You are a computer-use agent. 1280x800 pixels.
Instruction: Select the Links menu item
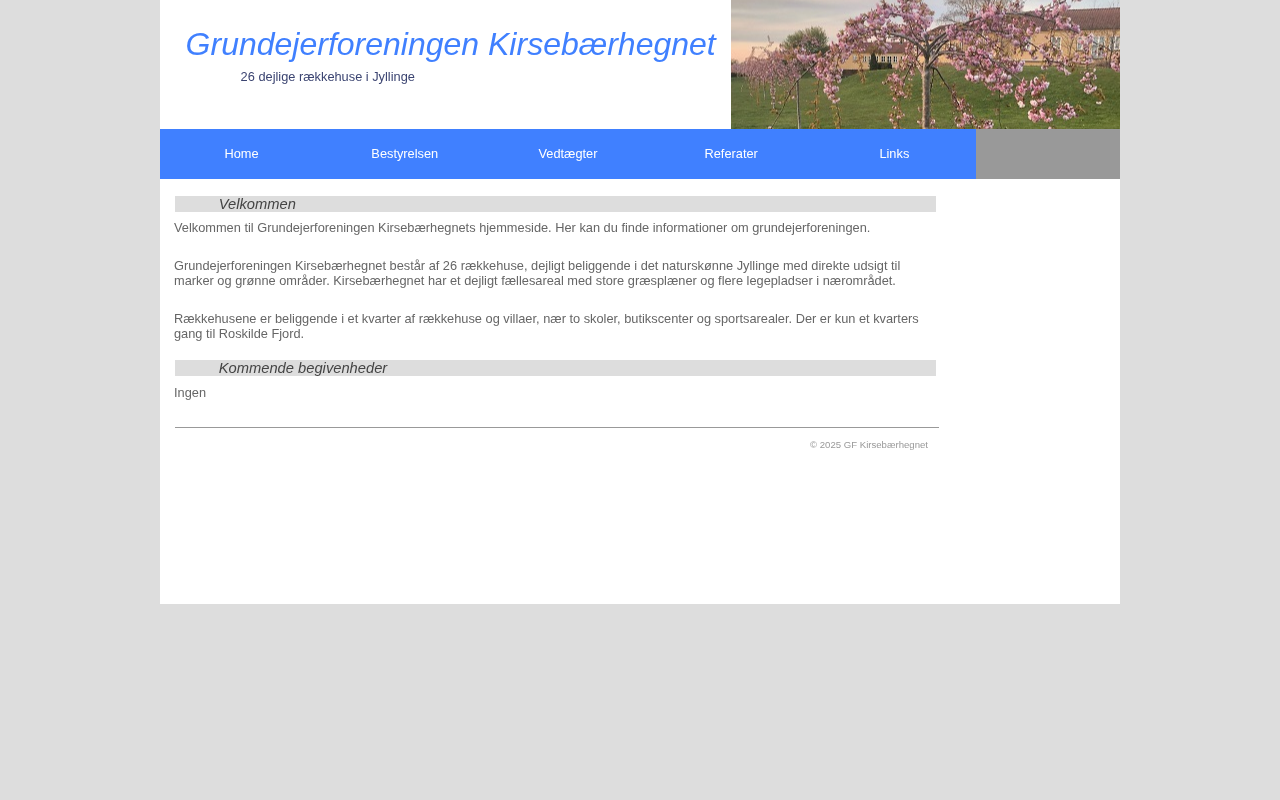894,154
